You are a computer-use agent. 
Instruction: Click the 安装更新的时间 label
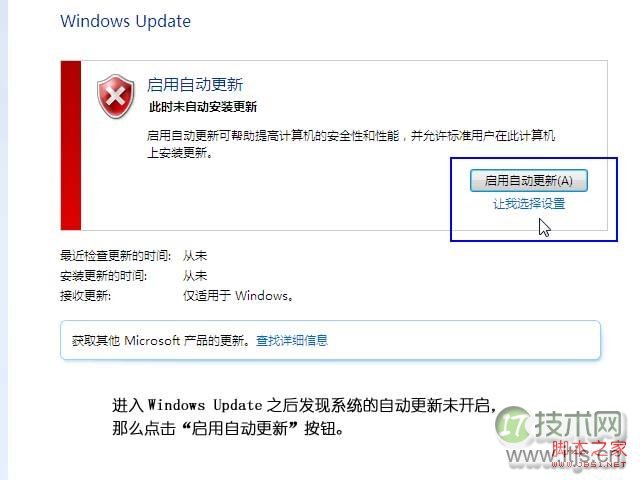coord(103,276)
